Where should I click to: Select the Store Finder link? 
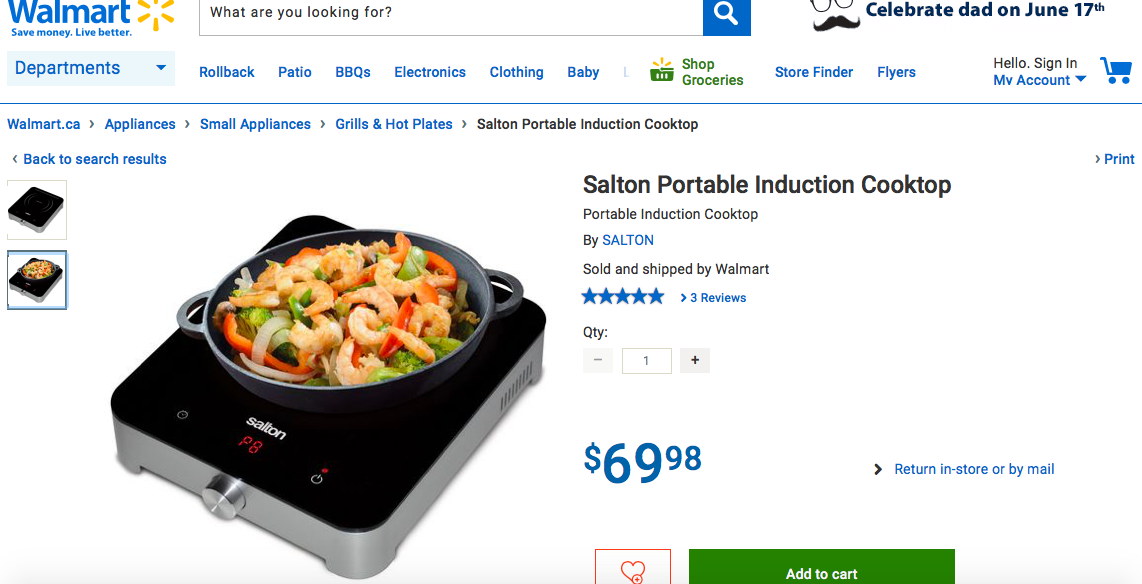(814, 72)
